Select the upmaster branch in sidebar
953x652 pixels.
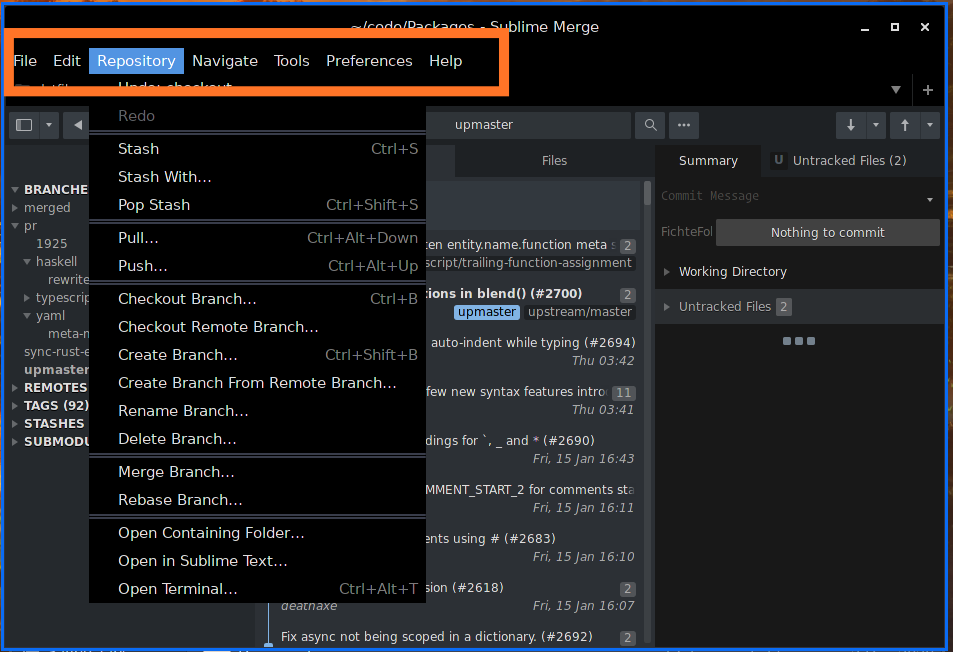pos(57,369)
